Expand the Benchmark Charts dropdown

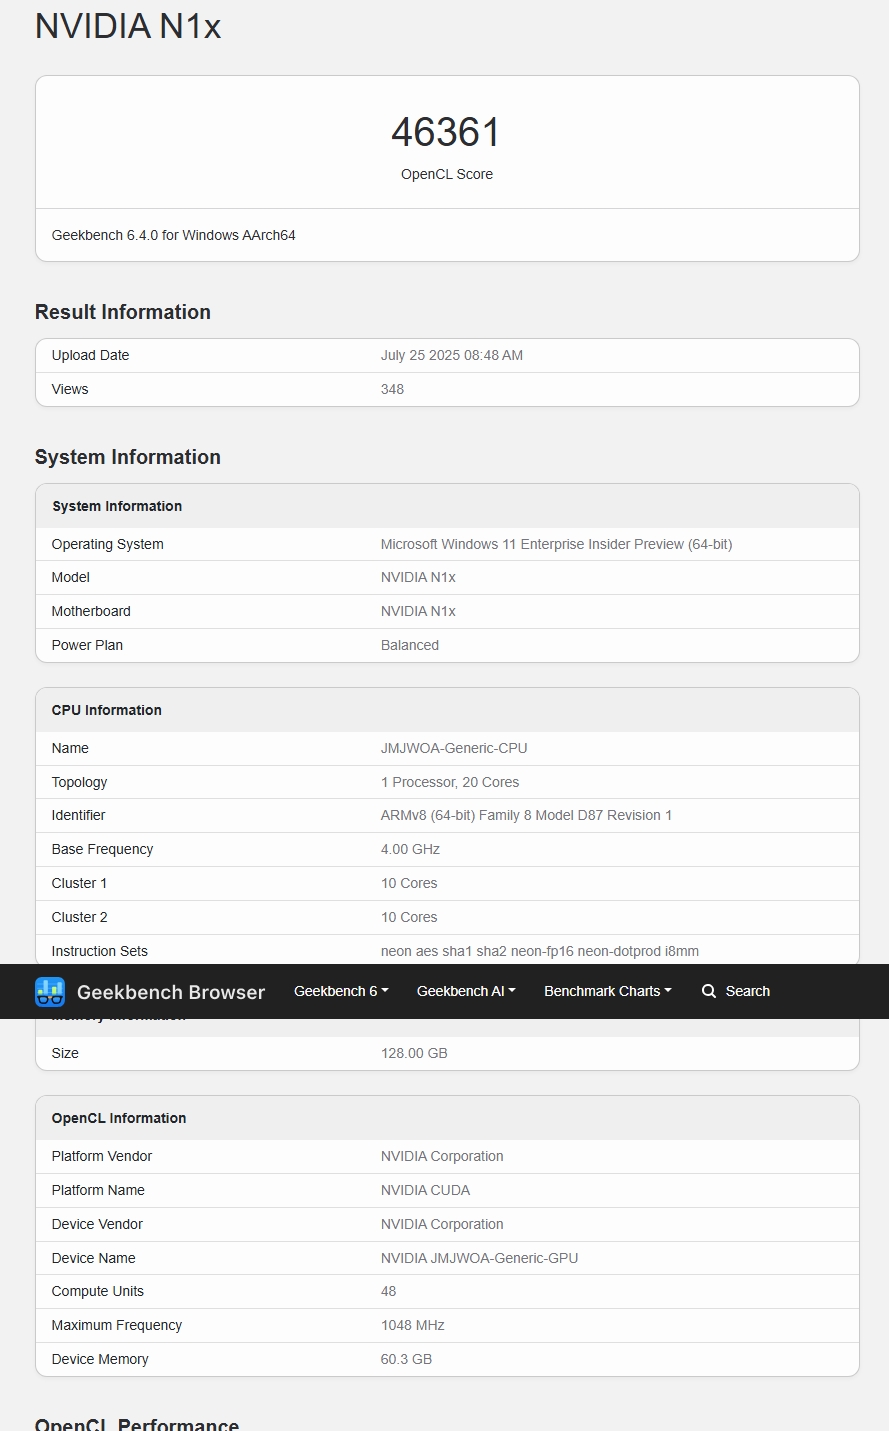tap(608, 991)
